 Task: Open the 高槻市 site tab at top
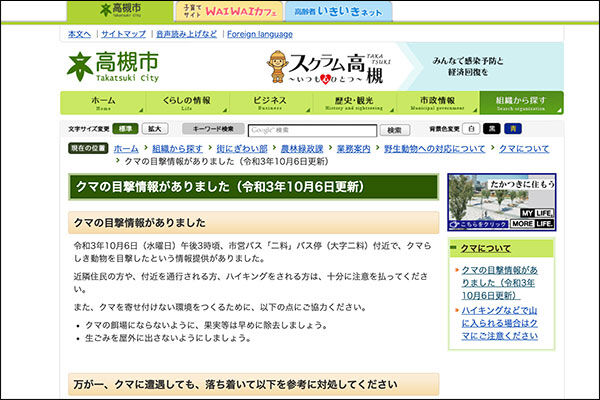[120, 11]
